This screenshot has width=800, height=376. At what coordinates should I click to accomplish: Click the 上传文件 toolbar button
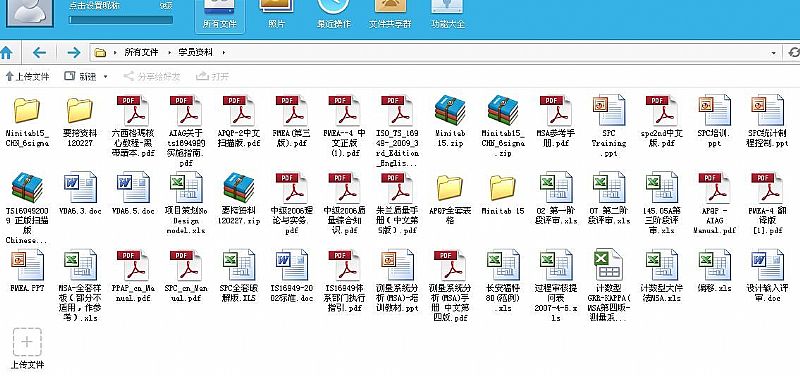point(28,77)
